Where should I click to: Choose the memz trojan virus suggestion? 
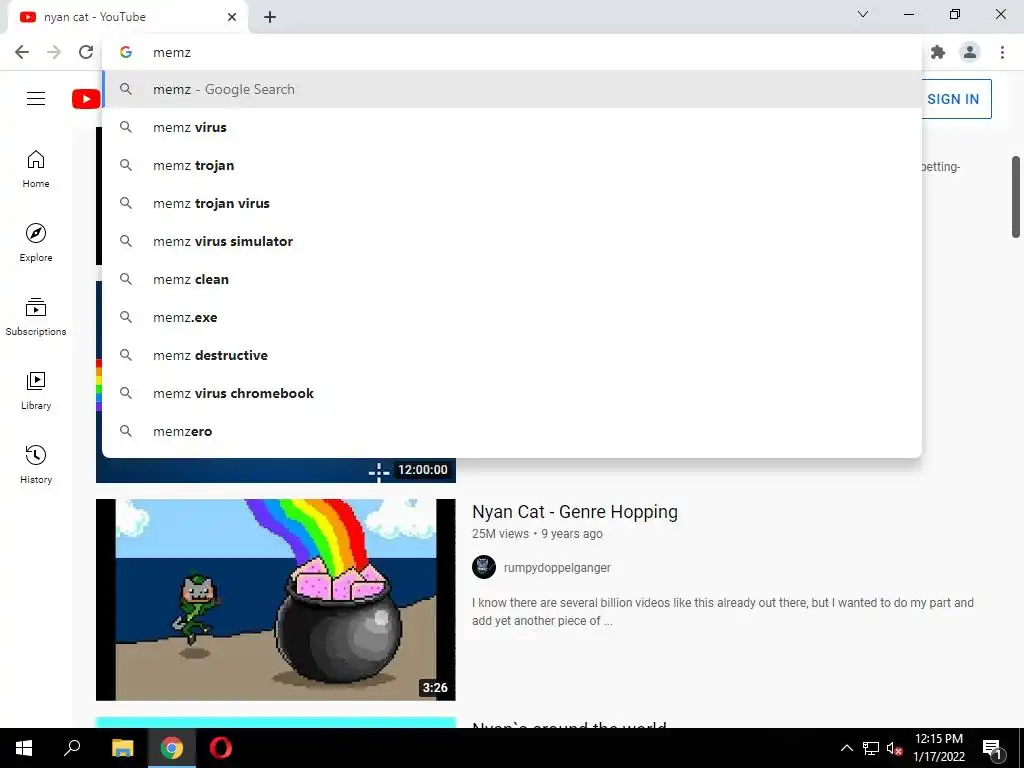click(512, 203)
